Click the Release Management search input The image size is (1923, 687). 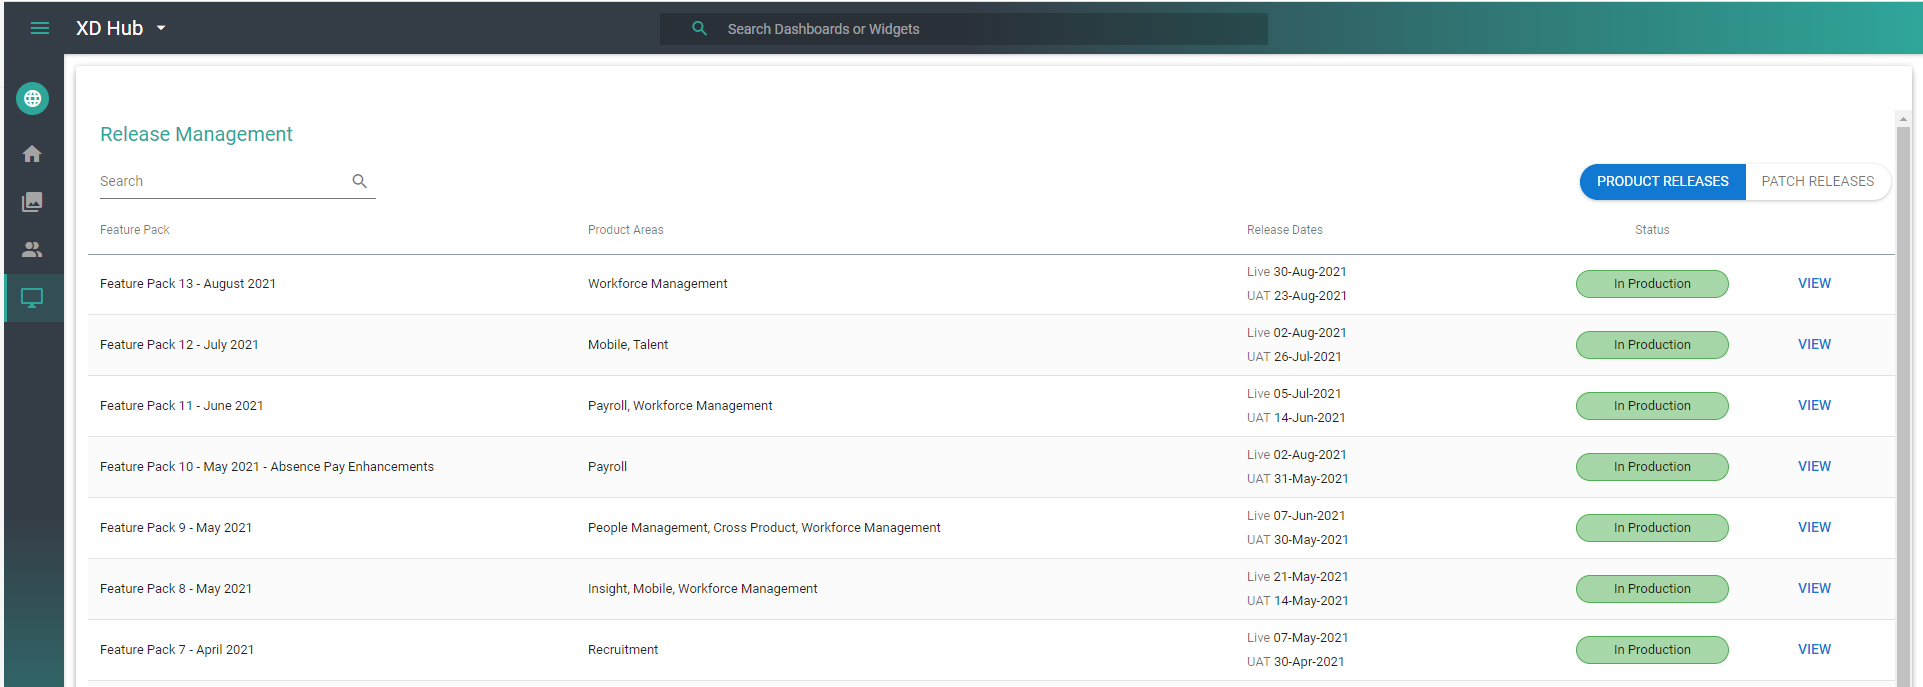click(222, 181)
